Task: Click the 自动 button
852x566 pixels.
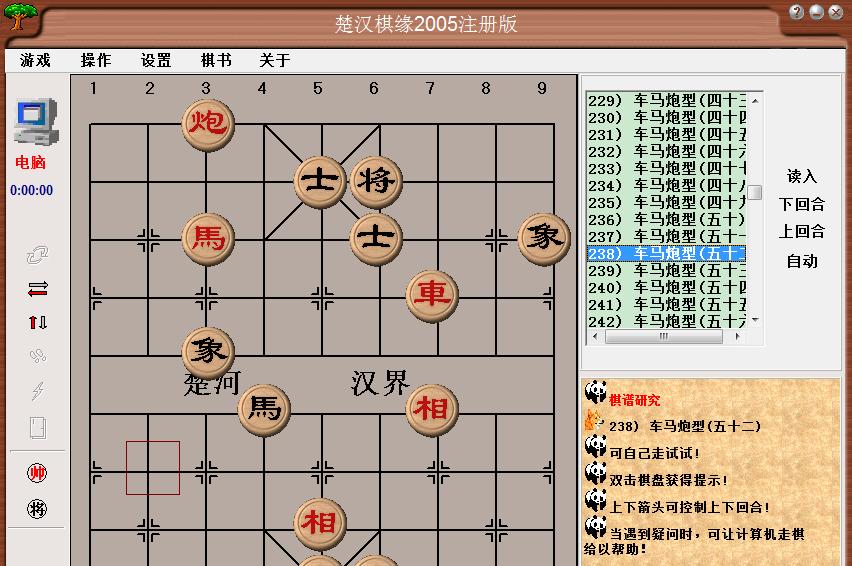Action: [802, 261]
